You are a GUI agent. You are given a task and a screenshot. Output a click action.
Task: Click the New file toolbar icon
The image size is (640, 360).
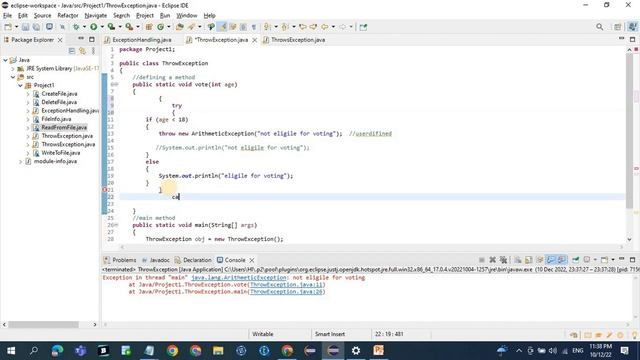[x=8, y=27]
